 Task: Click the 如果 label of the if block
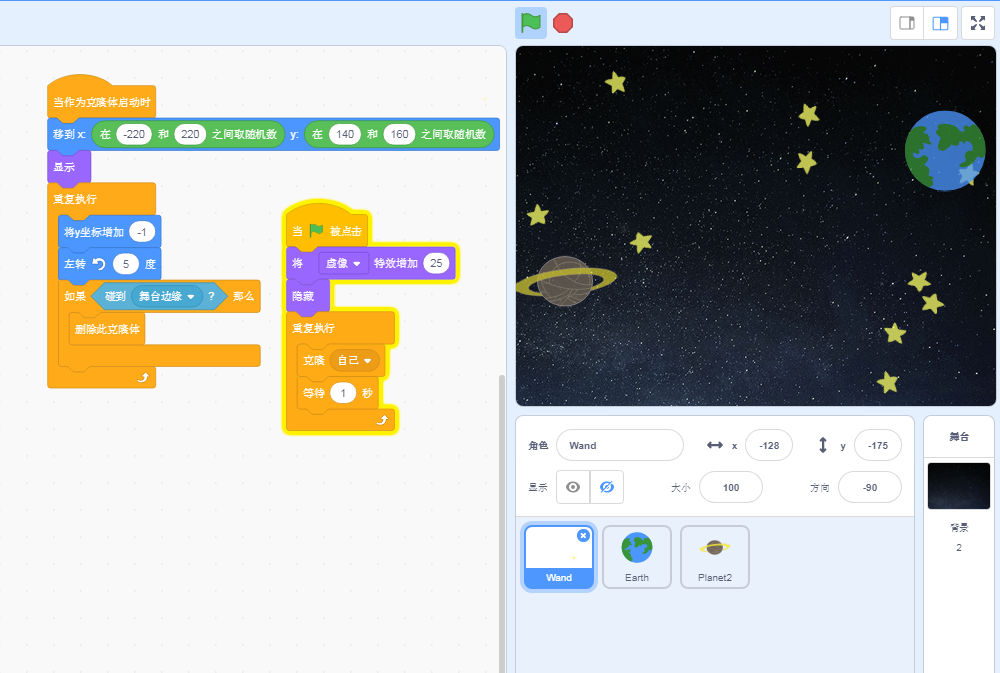[75, 296]
